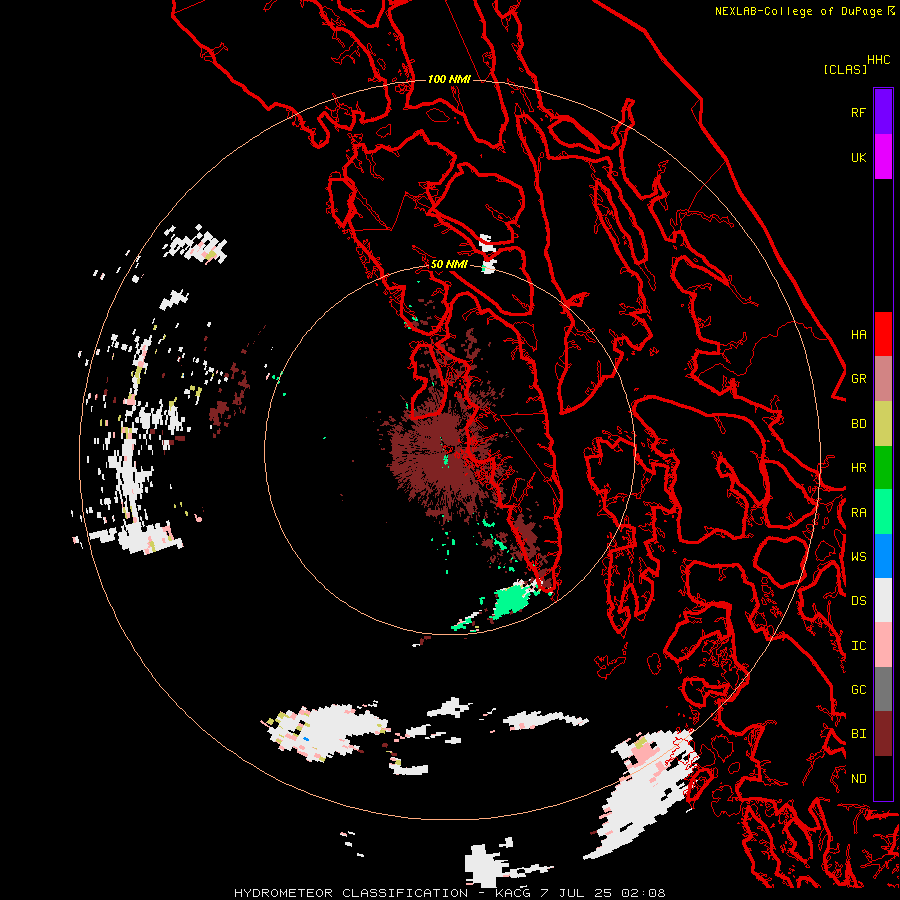Click the white DS legend swatch
Viewport: 900px width, 900px height.
883,600
